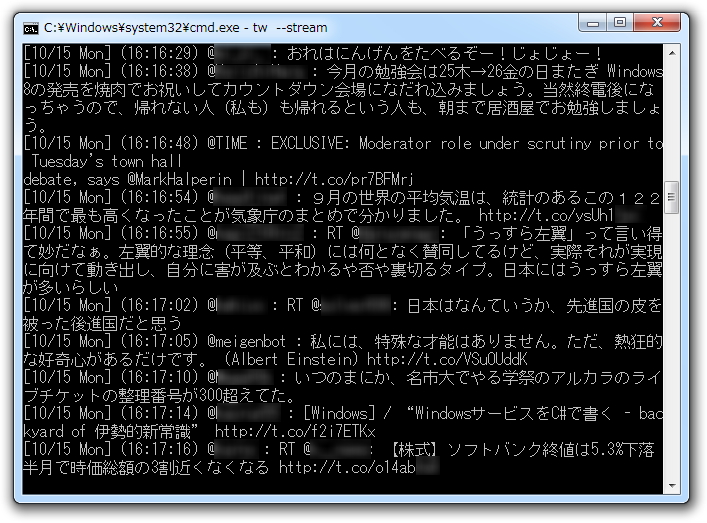The image size is (707, 523).
Task: Click the text 'kyard of 伊勢的新常識'
Action: (111, 431)
